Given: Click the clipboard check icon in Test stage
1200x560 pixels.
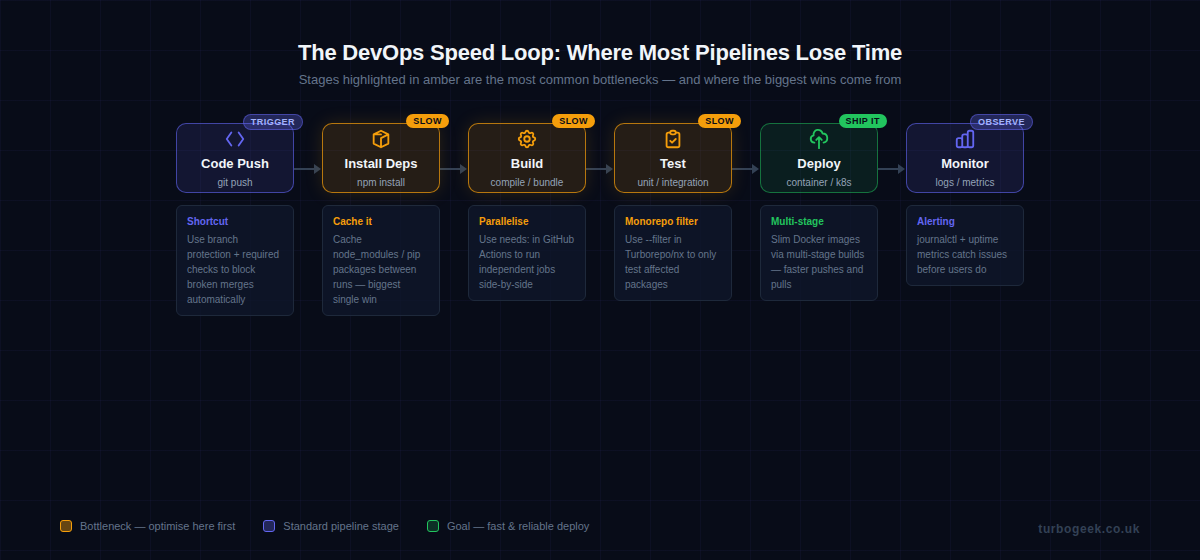Looking at the screenshot, I should [673, 139].
